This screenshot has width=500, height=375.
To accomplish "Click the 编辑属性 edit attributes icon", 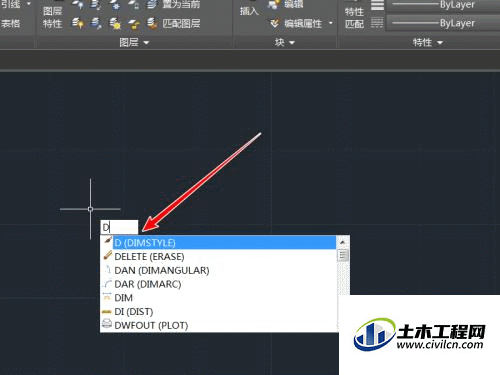I will pos(275,23).
